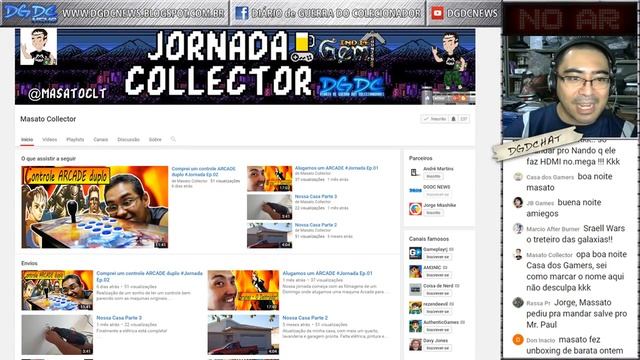Click the Masato Collector channel avatar in banner
This screenshot has height=360, width=640.
coord(38,47)
